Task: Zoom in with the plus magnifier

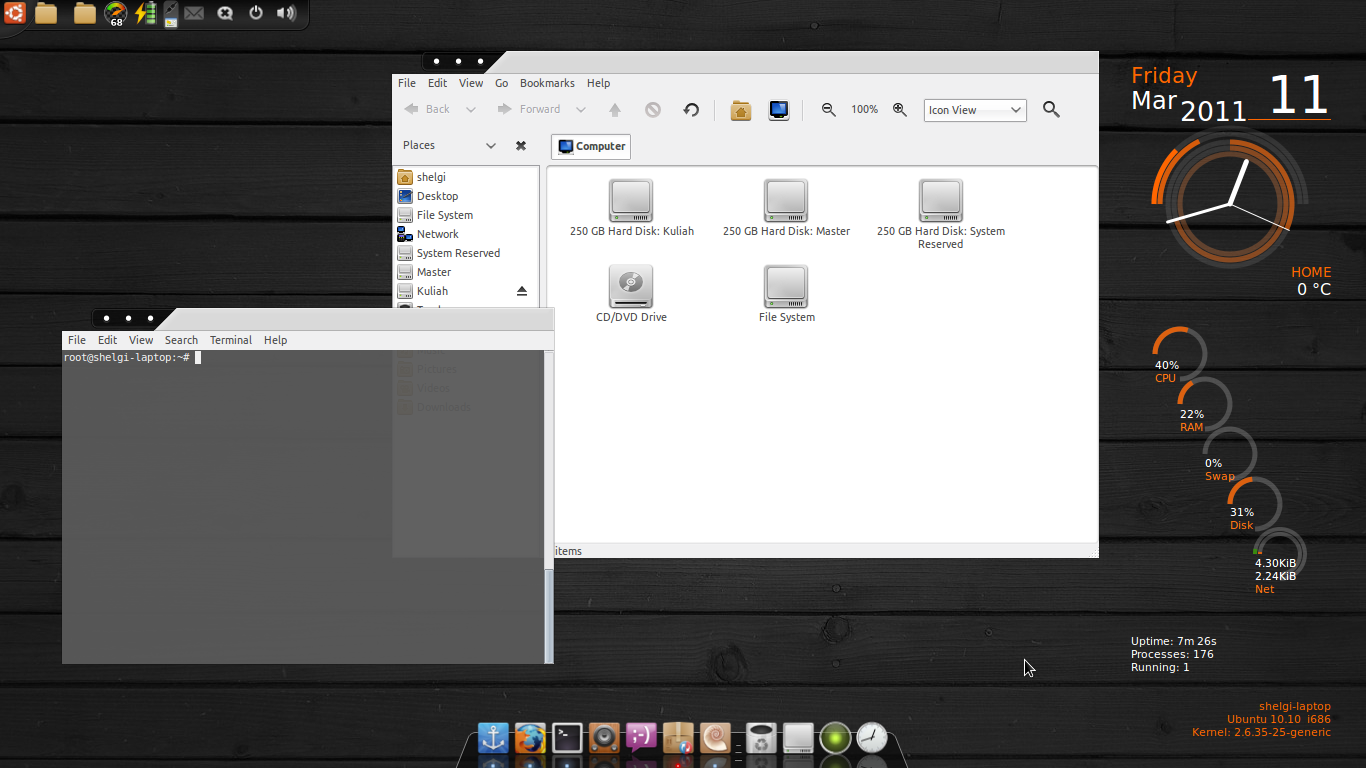Action: click(x=900, y=110)
